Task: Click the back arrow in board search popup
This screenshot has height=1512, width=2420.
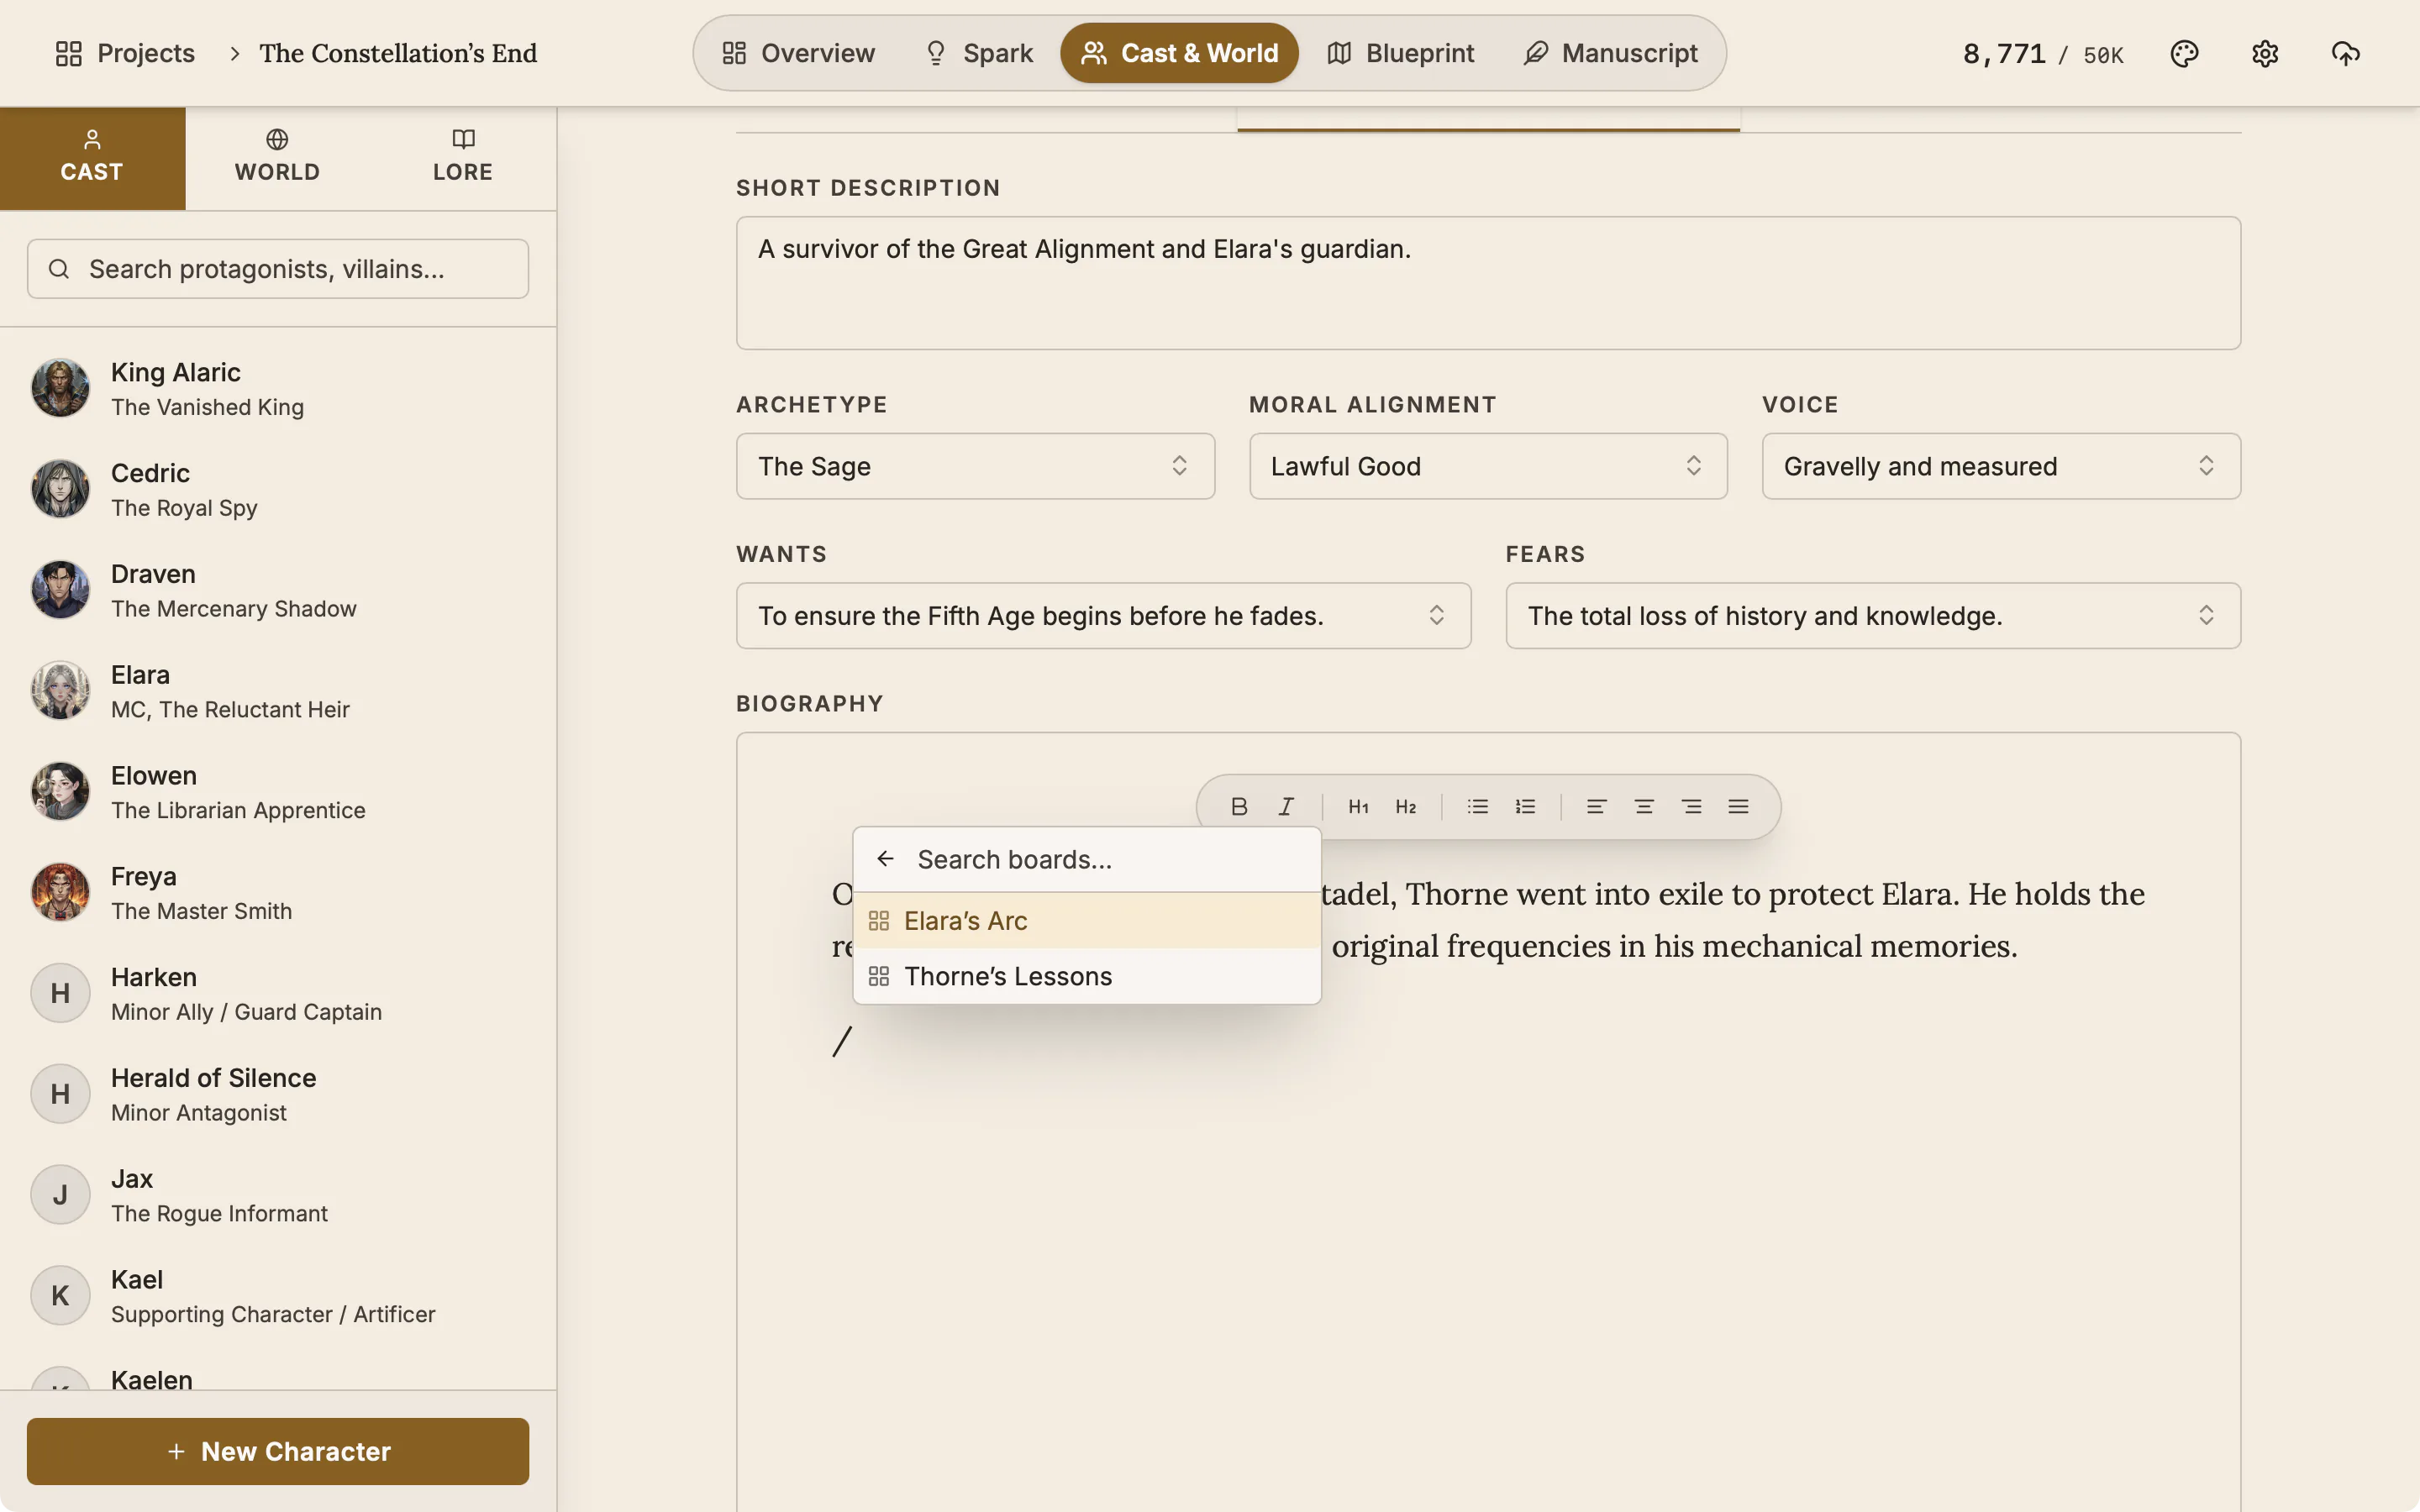Action: (885, 859)
